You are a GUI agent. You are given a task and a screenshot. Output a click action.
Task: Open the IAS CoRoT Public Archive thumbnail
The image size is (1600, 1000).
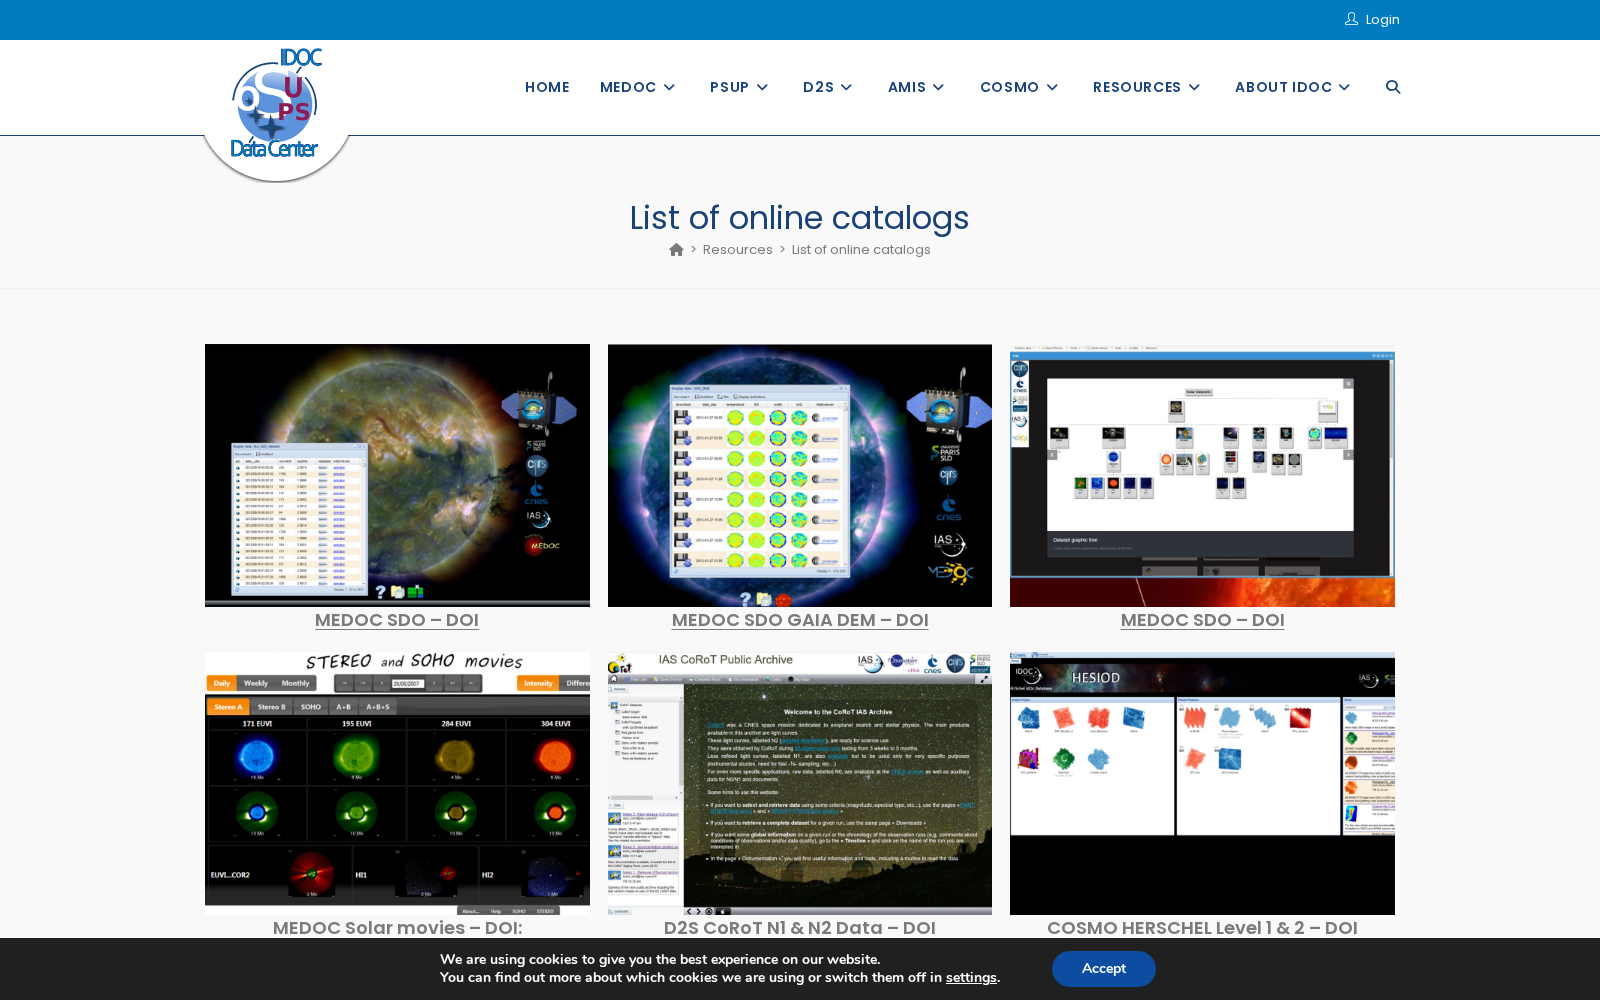[800, 783]
